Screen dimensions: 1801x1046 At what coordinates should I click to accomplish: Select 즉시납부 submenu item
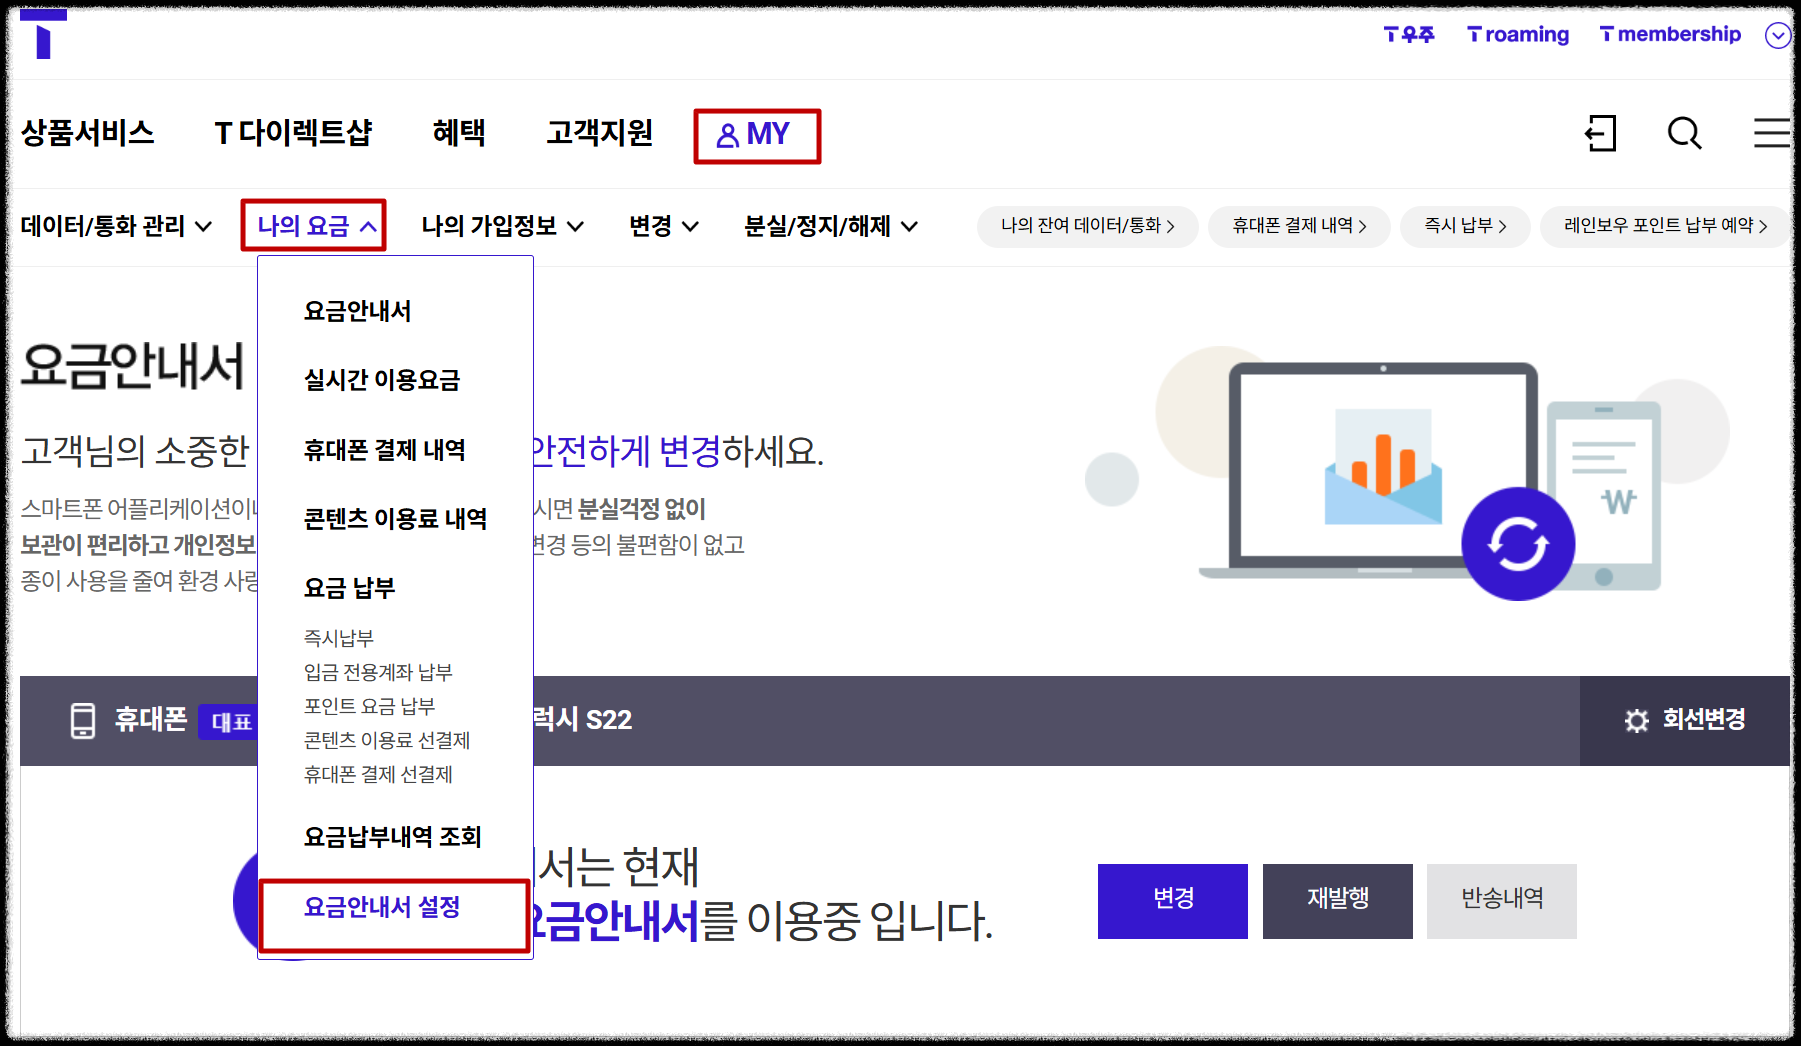(x=338, y=638)
